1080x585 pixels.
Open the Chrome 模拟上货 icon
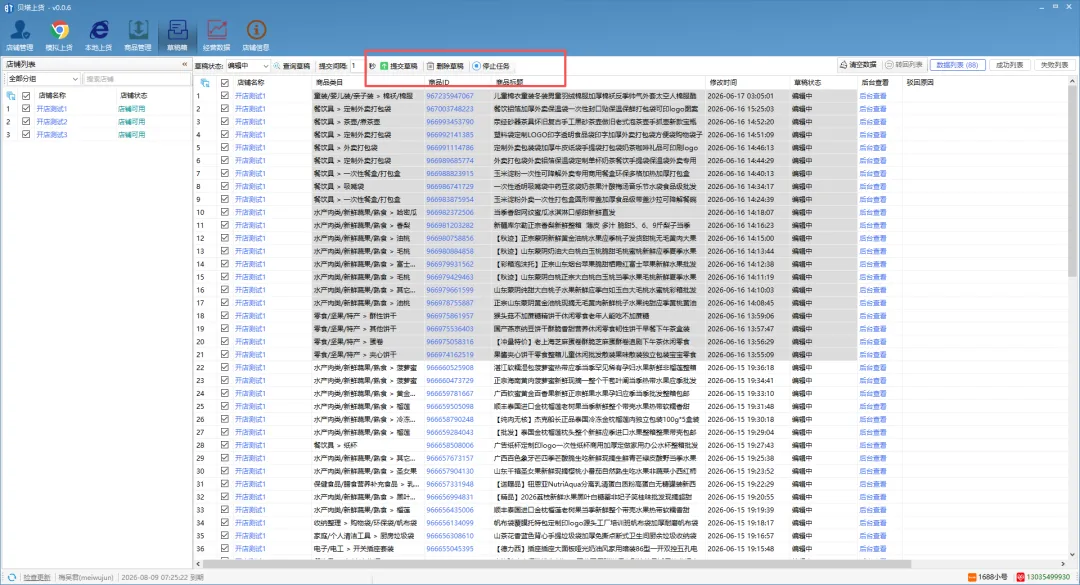[x=59, y=35]
